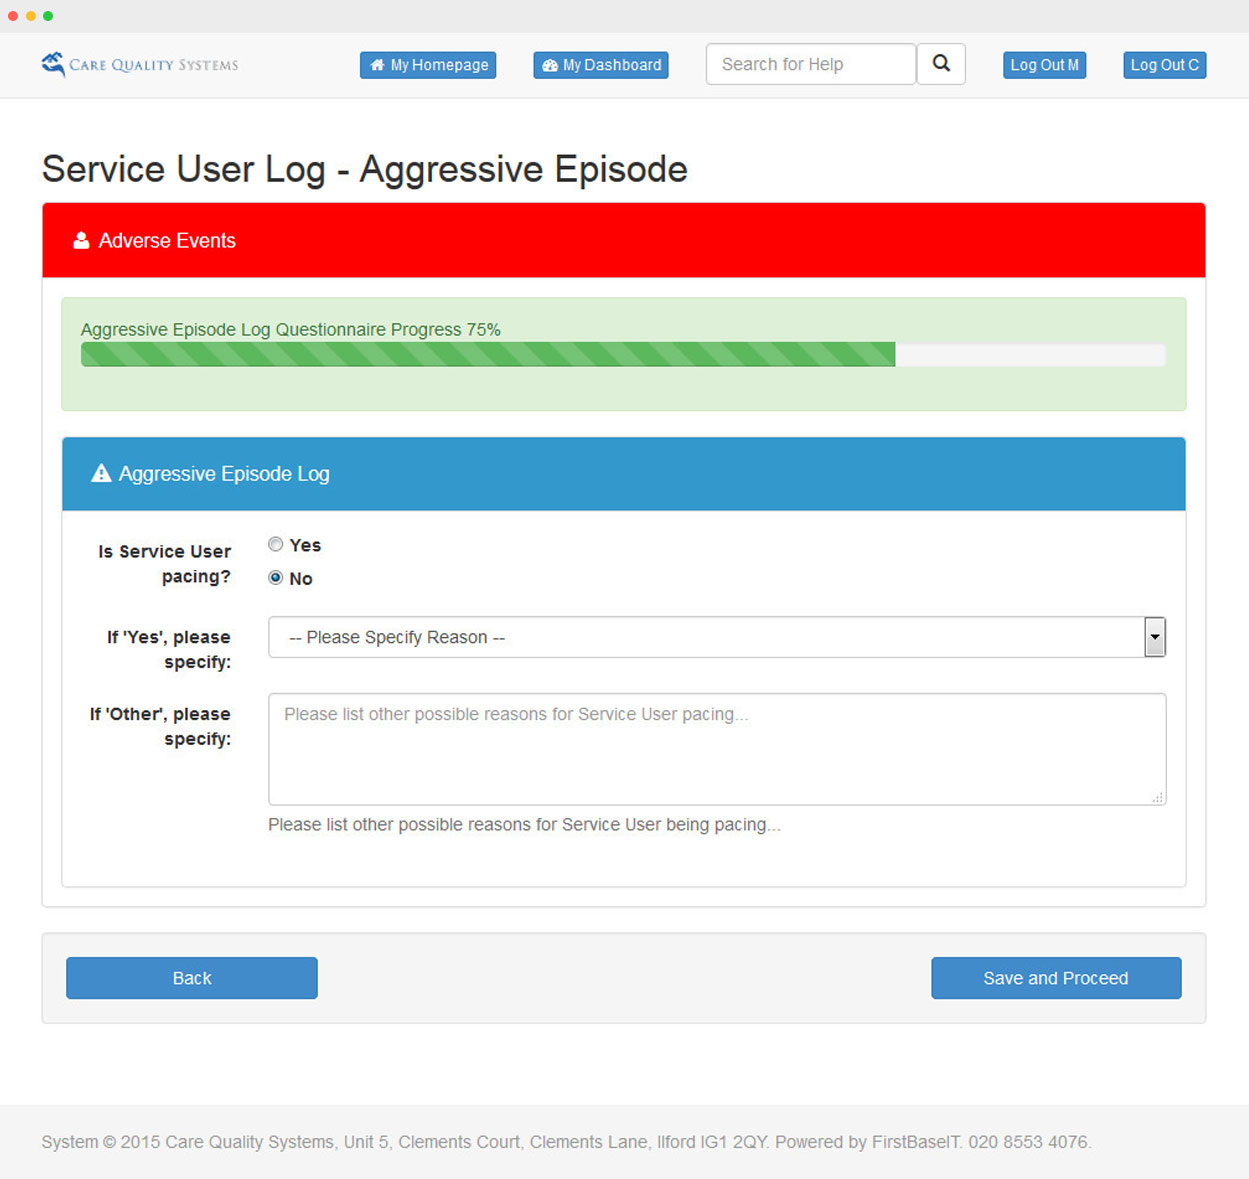Viewport: 1249px width, 1179px height.
Task: Click the home icon in My Homepage
Action: pos(377,65)
